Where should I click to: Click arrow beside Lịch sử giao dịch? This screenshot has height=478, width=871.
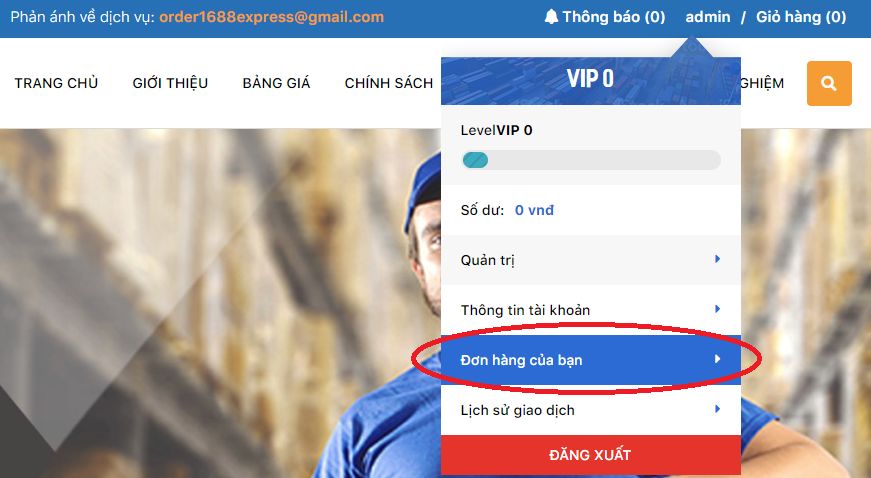point(717,409)
